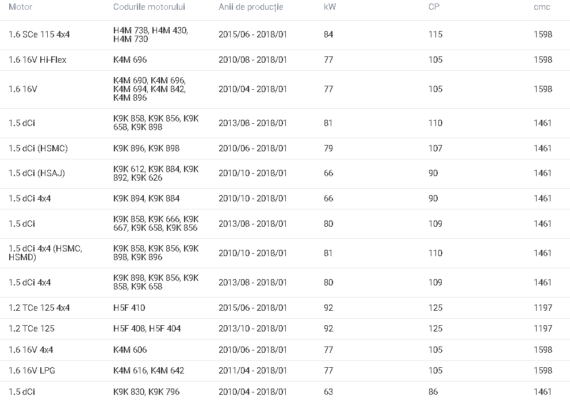The height and width of the screenshot is (400, 570).
Task: Click the Motor column header
Action: [20, 7]
